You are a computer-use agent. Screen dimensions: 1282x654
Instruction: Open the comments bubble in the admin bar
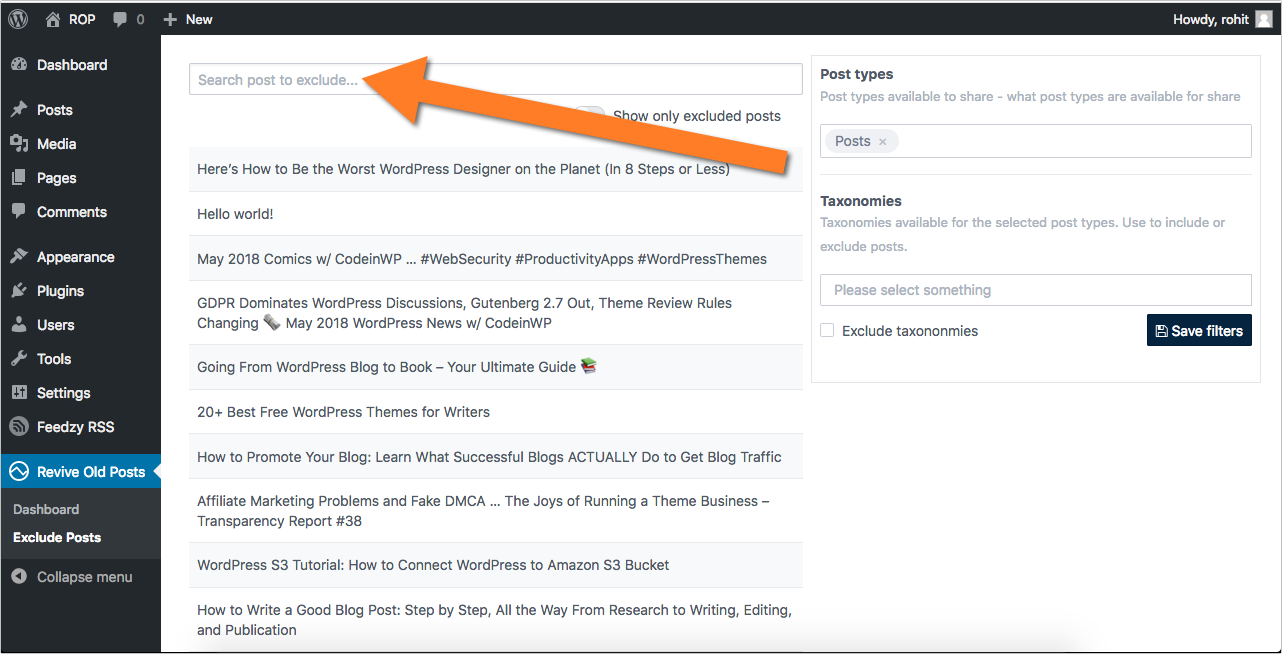(121, 19)
